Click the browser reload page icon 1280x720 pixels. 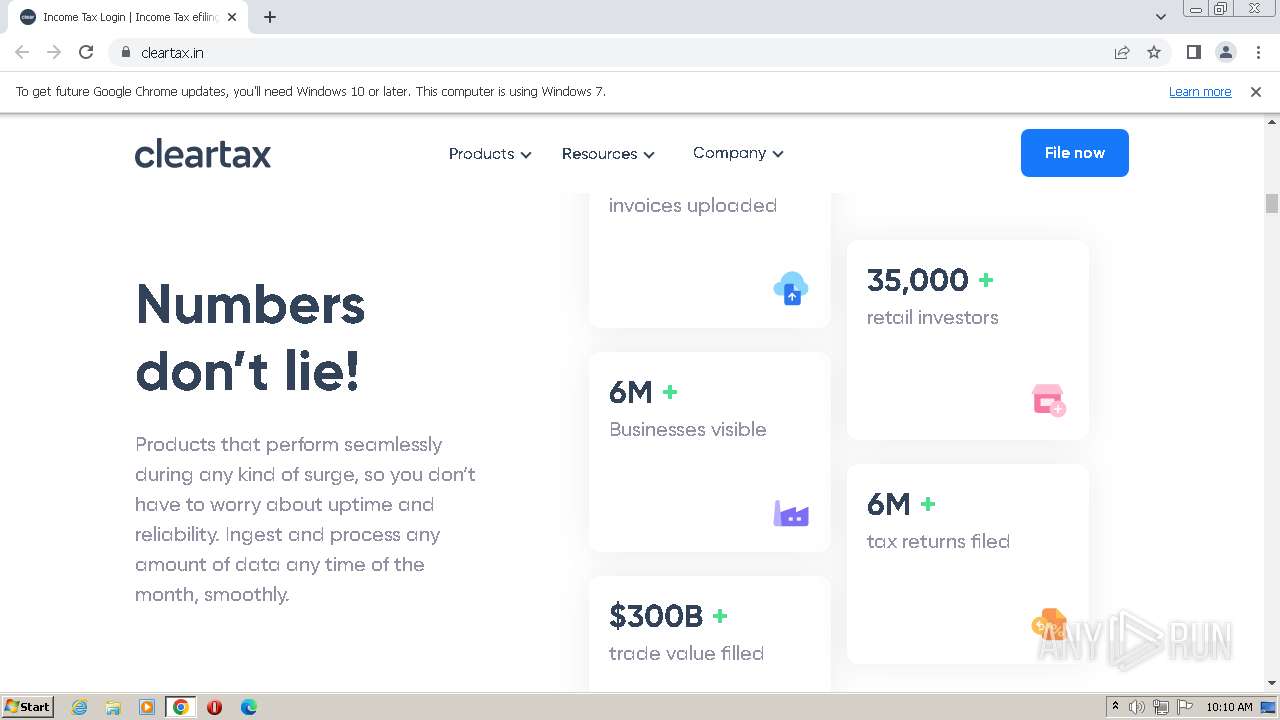[86, 52]
